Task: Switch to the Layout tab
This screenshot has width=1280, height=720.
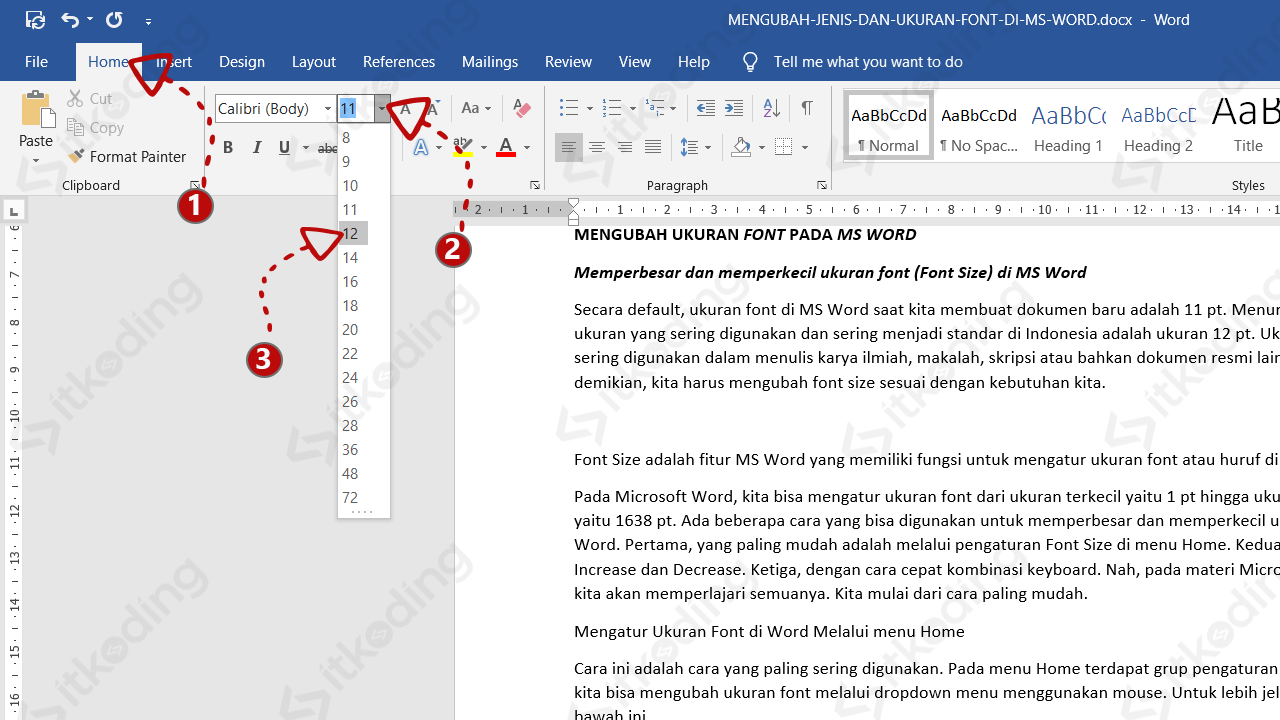Action: coord(314,62)
